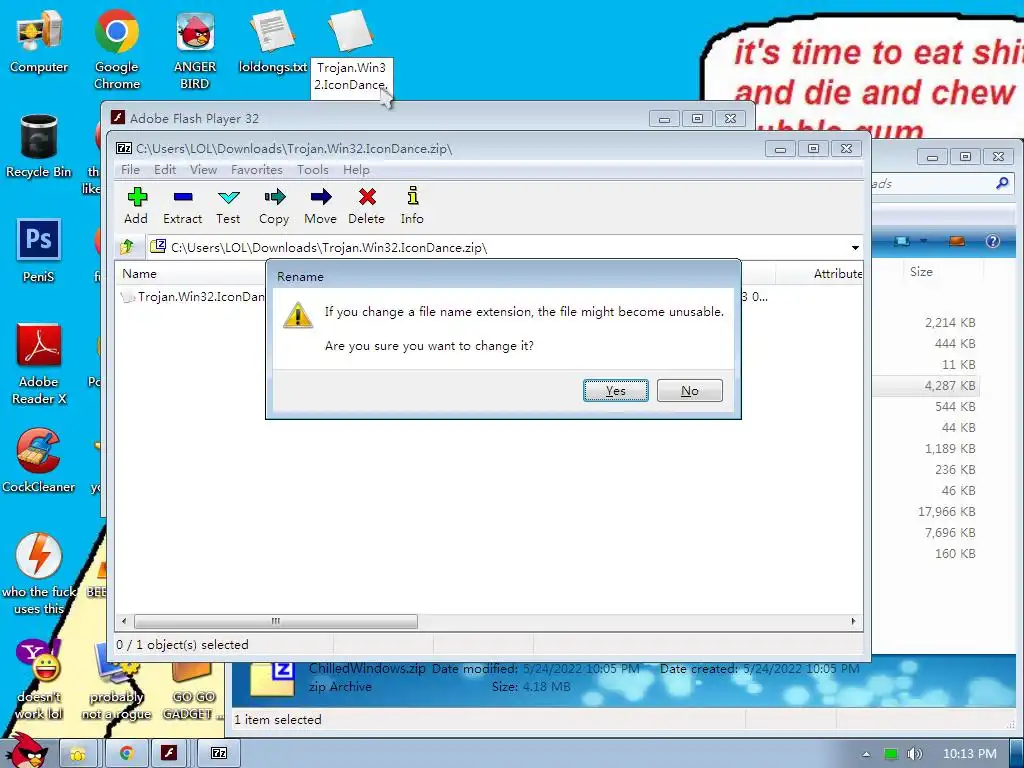Select the loldongs.txt desktop file
1024x768 pixels.
click(273, 40)
